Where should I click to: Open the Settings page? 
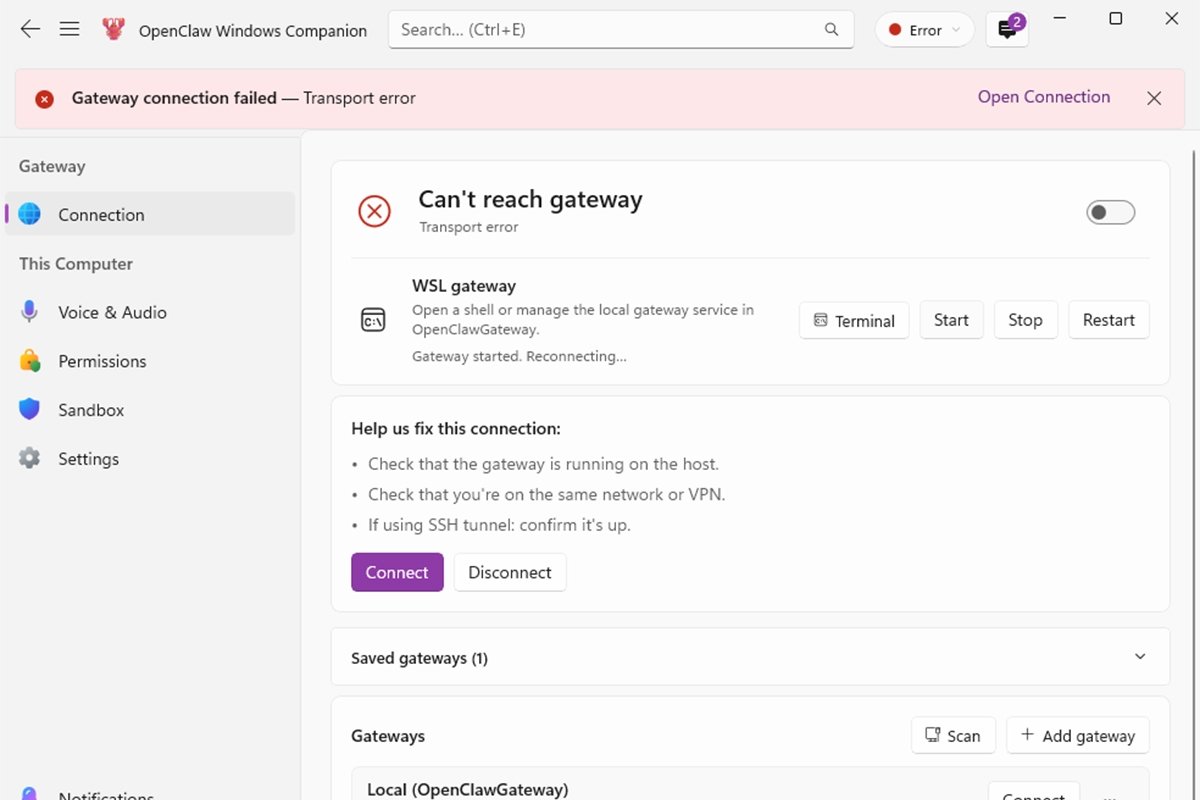pyautogui.click(x=150, y=459)
